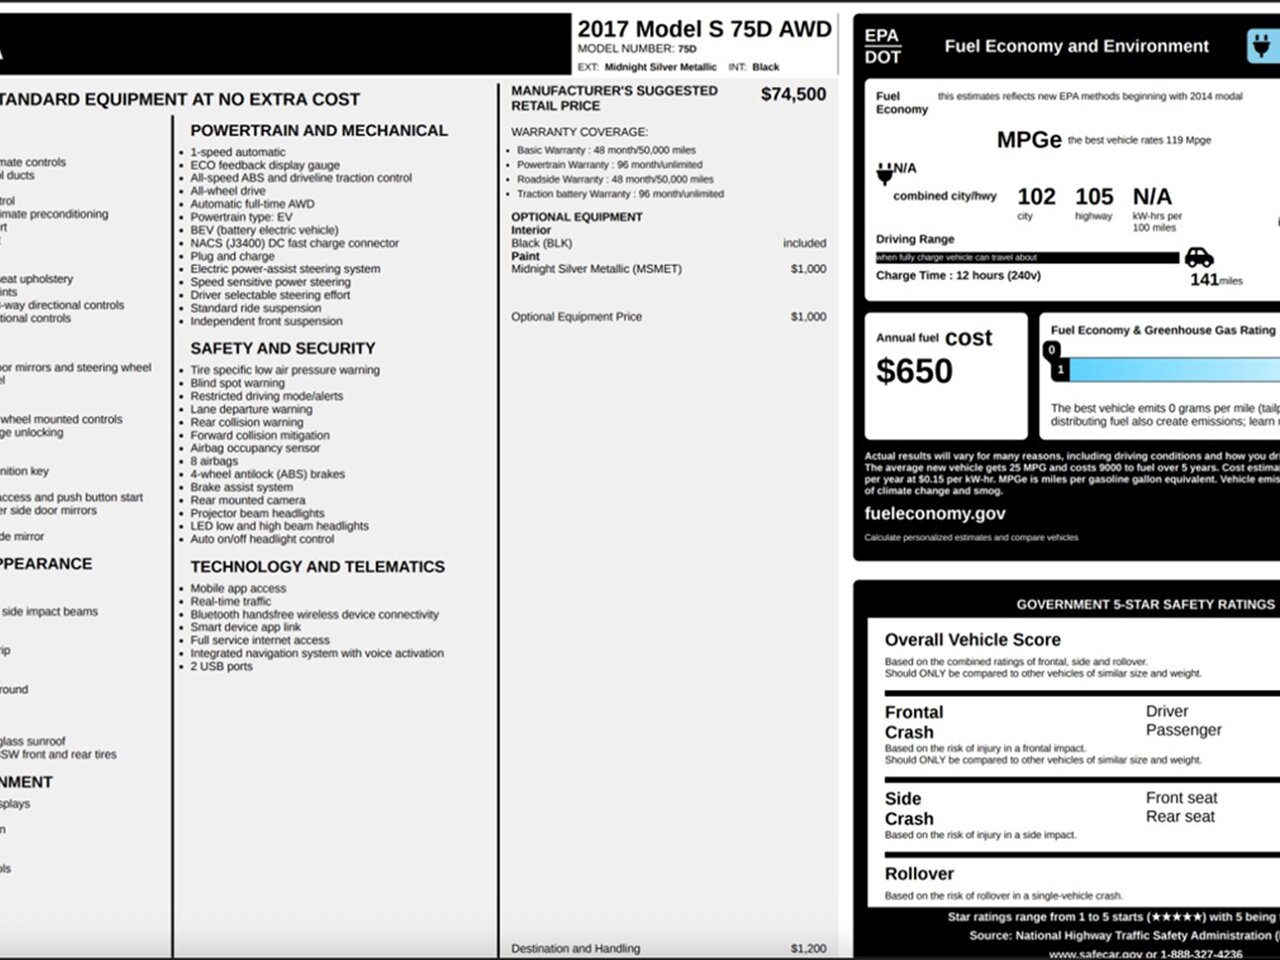Image resolution: width=1280 pixels, height=960 pixels.
Task: Click the large 'MPGe' label
Action: 1029,140
